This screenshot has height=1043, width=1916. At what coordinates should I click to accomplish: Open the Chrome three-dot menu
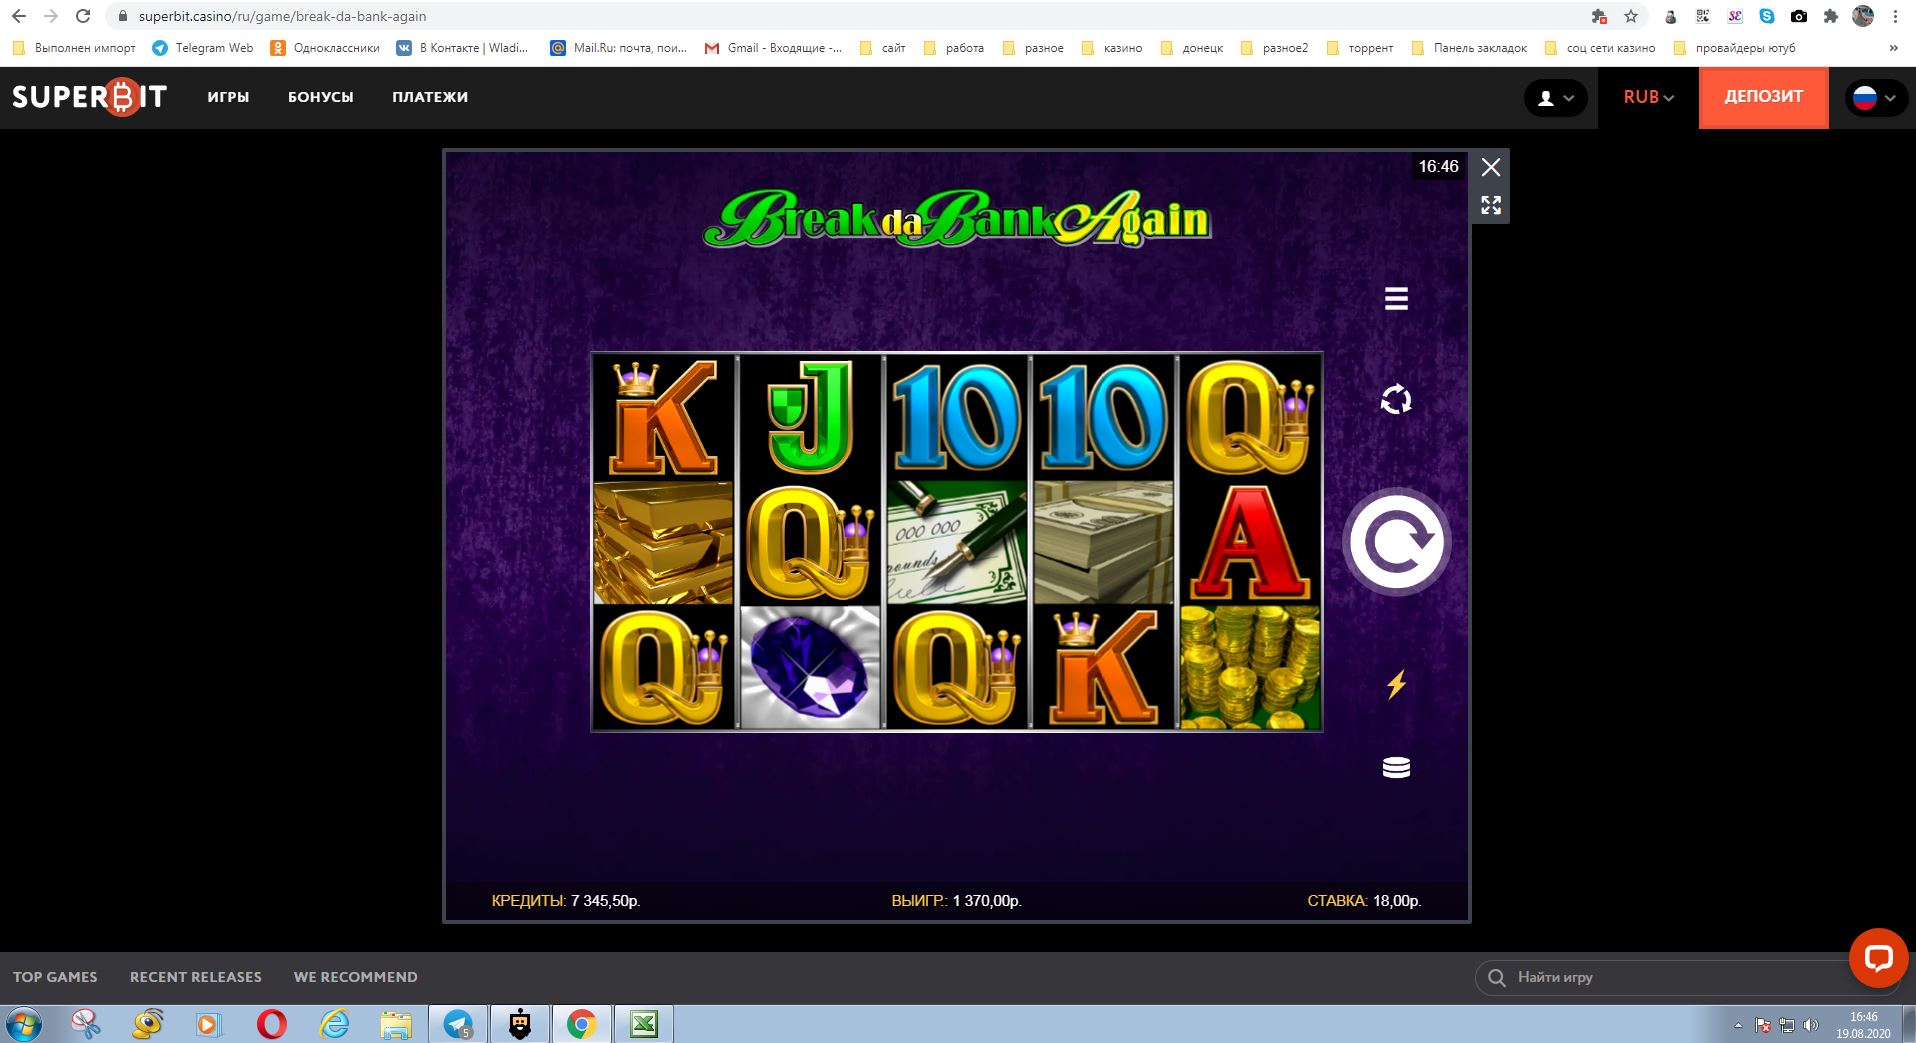tap(1895, 16)
